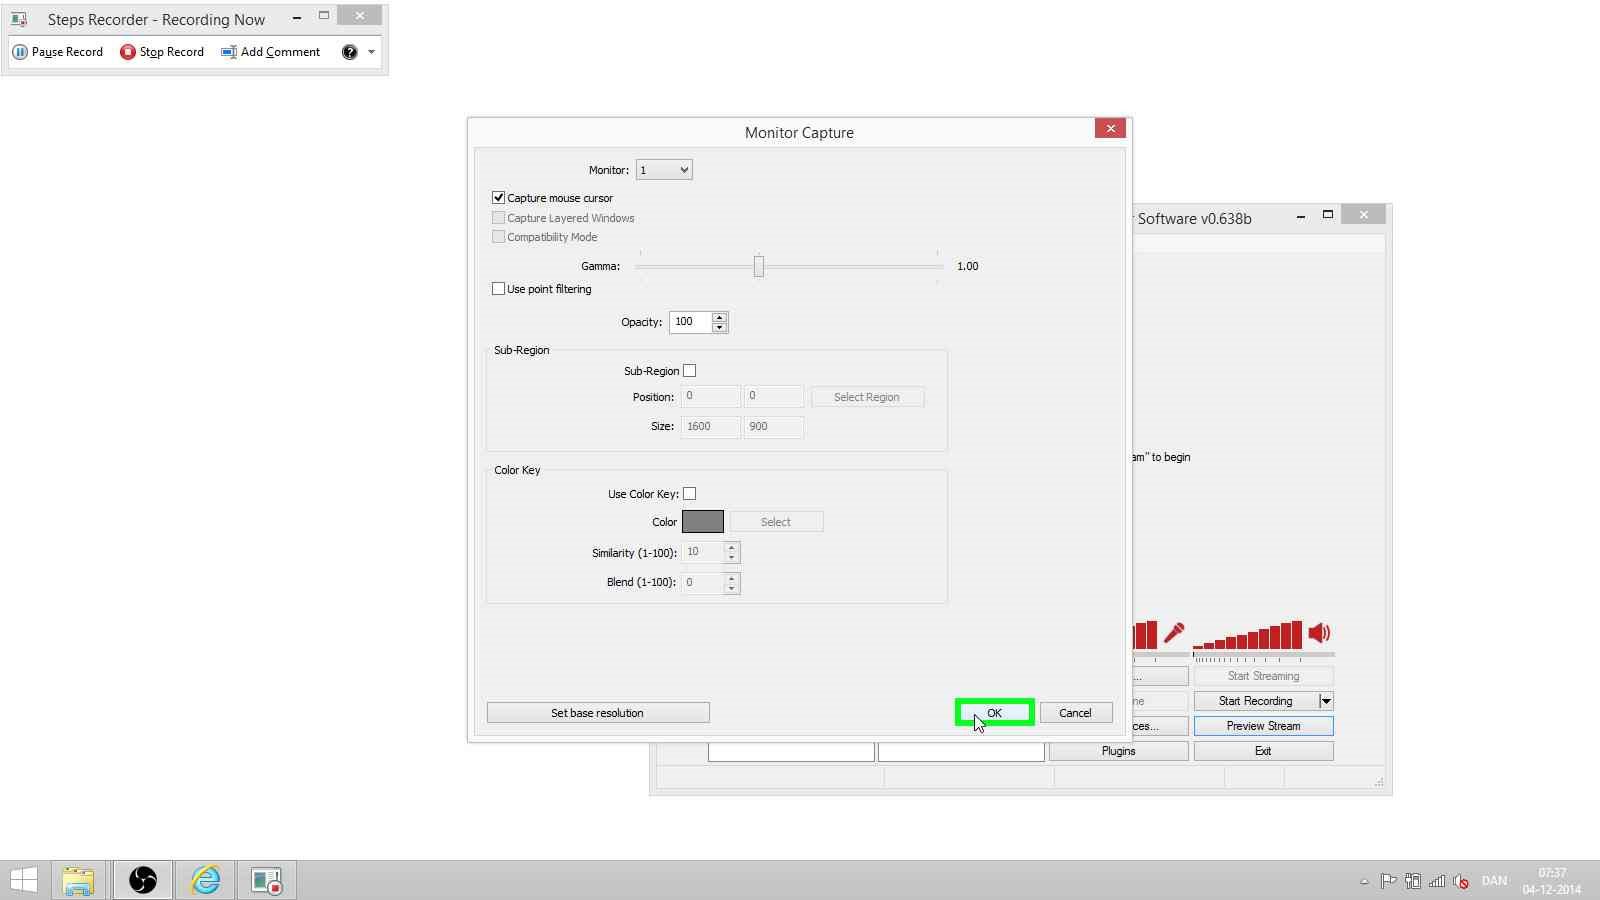Launch Internet Explorer from taskbar
The image size is (1600, 900).
click(206, 880)
